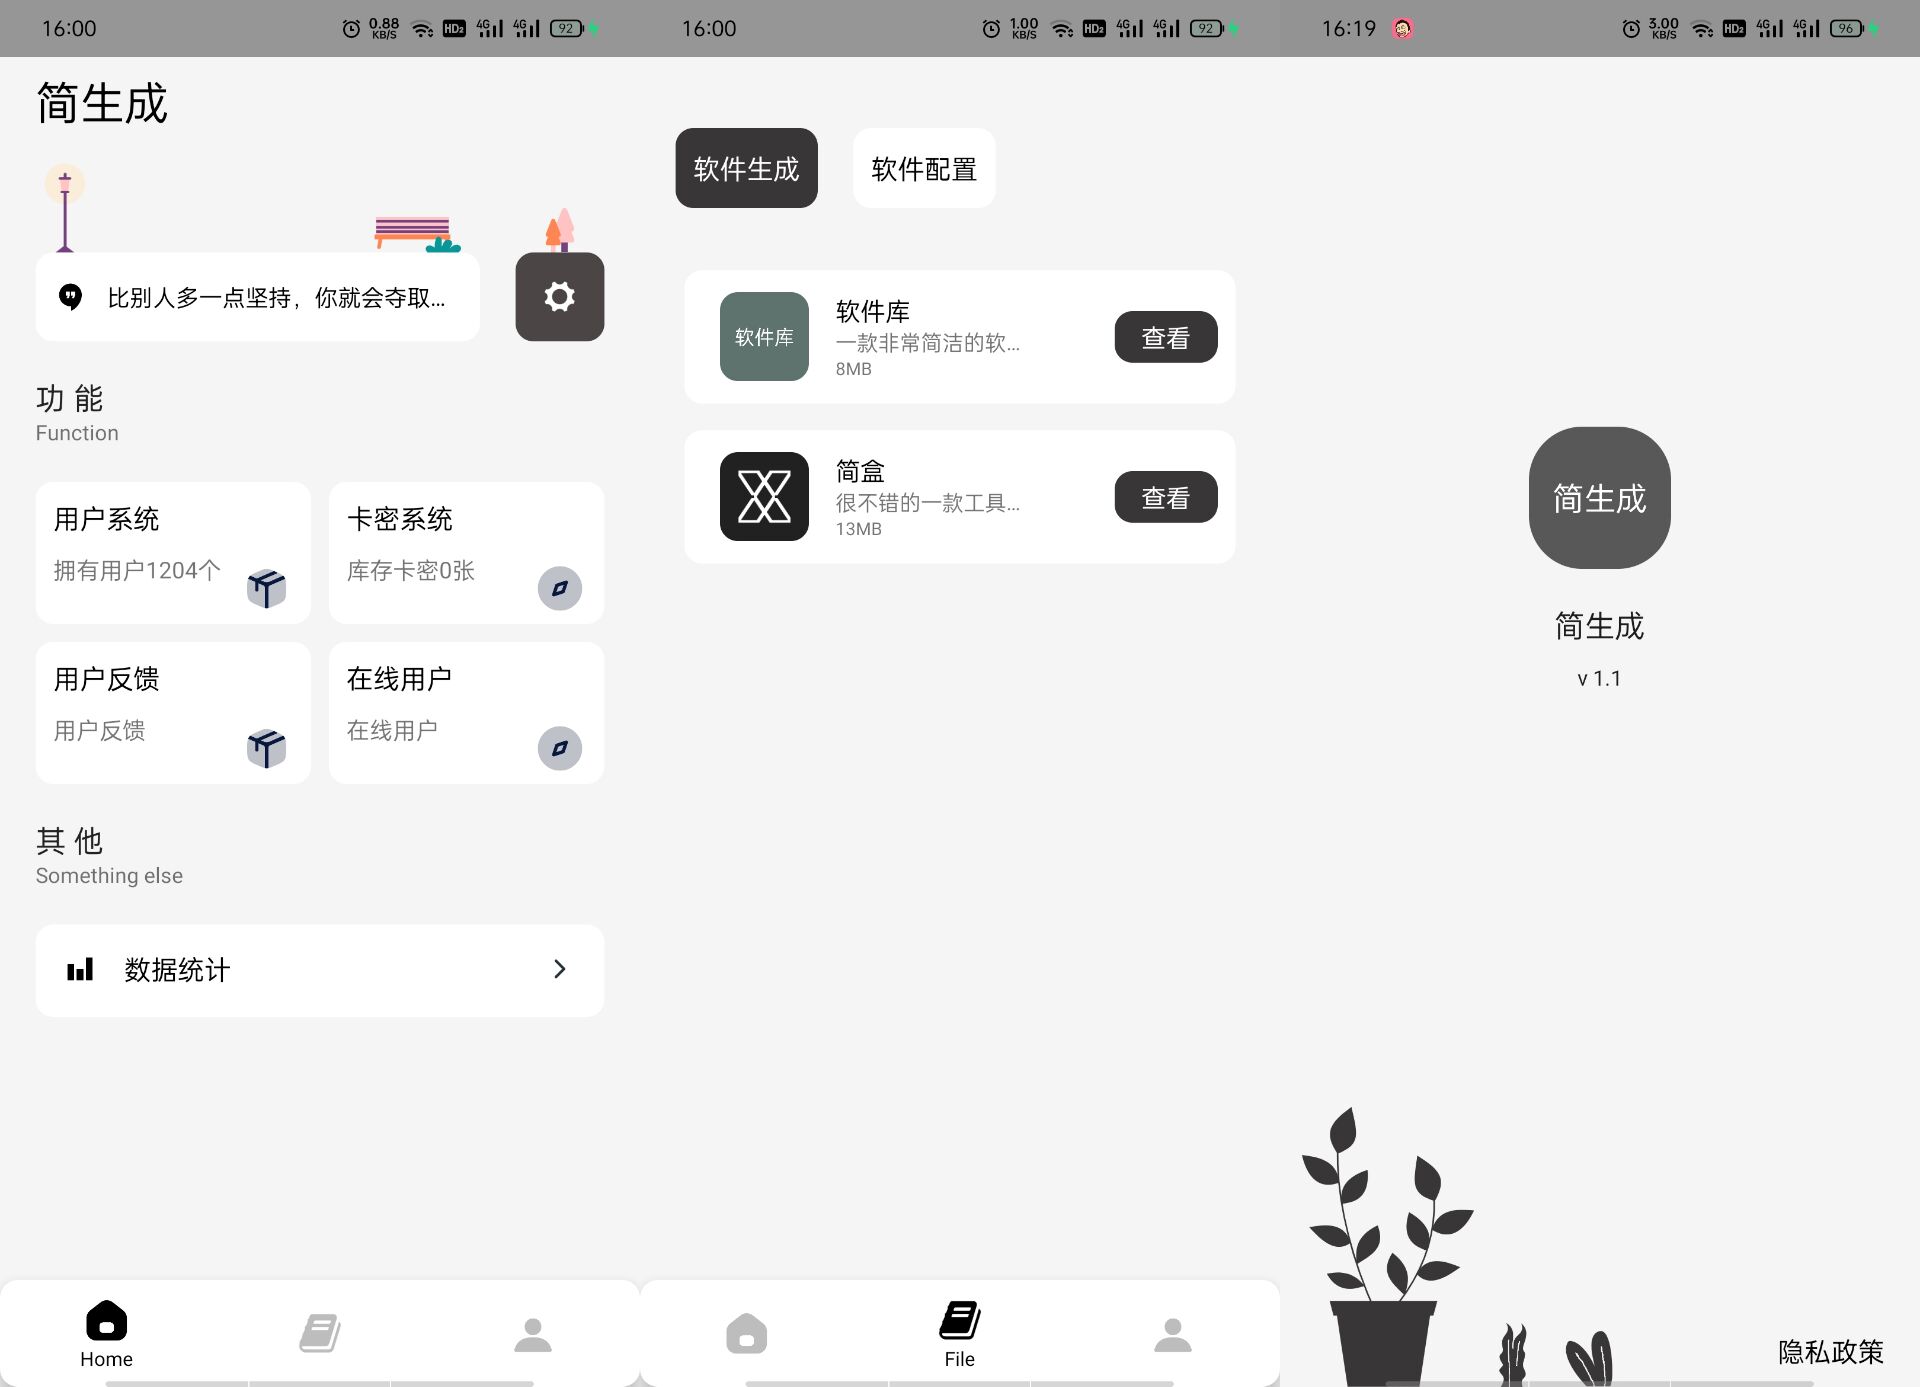Click 查看 button for 软件库
Image resolution: width=1920 pixels, height=1387 pixels.
(x=1167, y=336)
